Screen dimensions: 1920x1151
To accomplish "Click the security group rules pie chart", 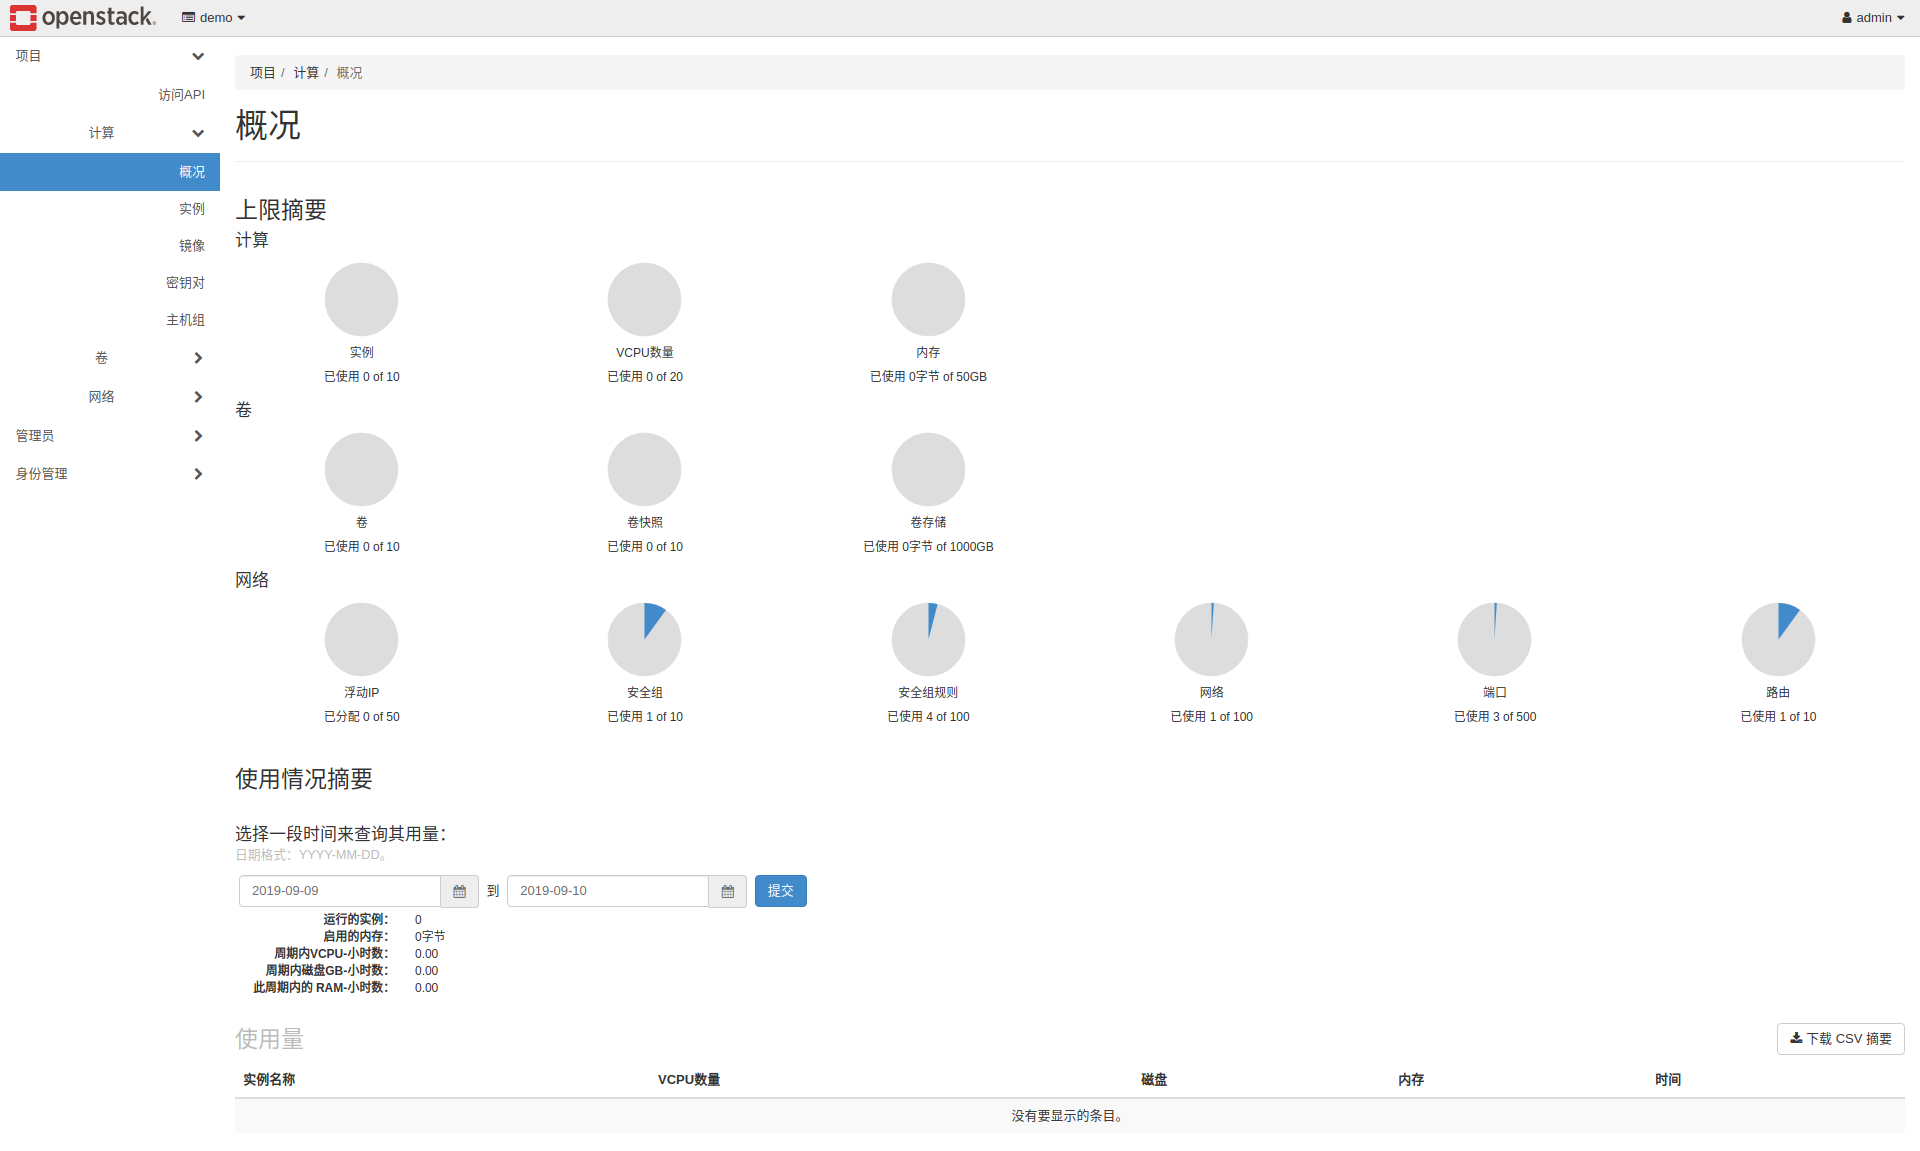I will point(928,639).
